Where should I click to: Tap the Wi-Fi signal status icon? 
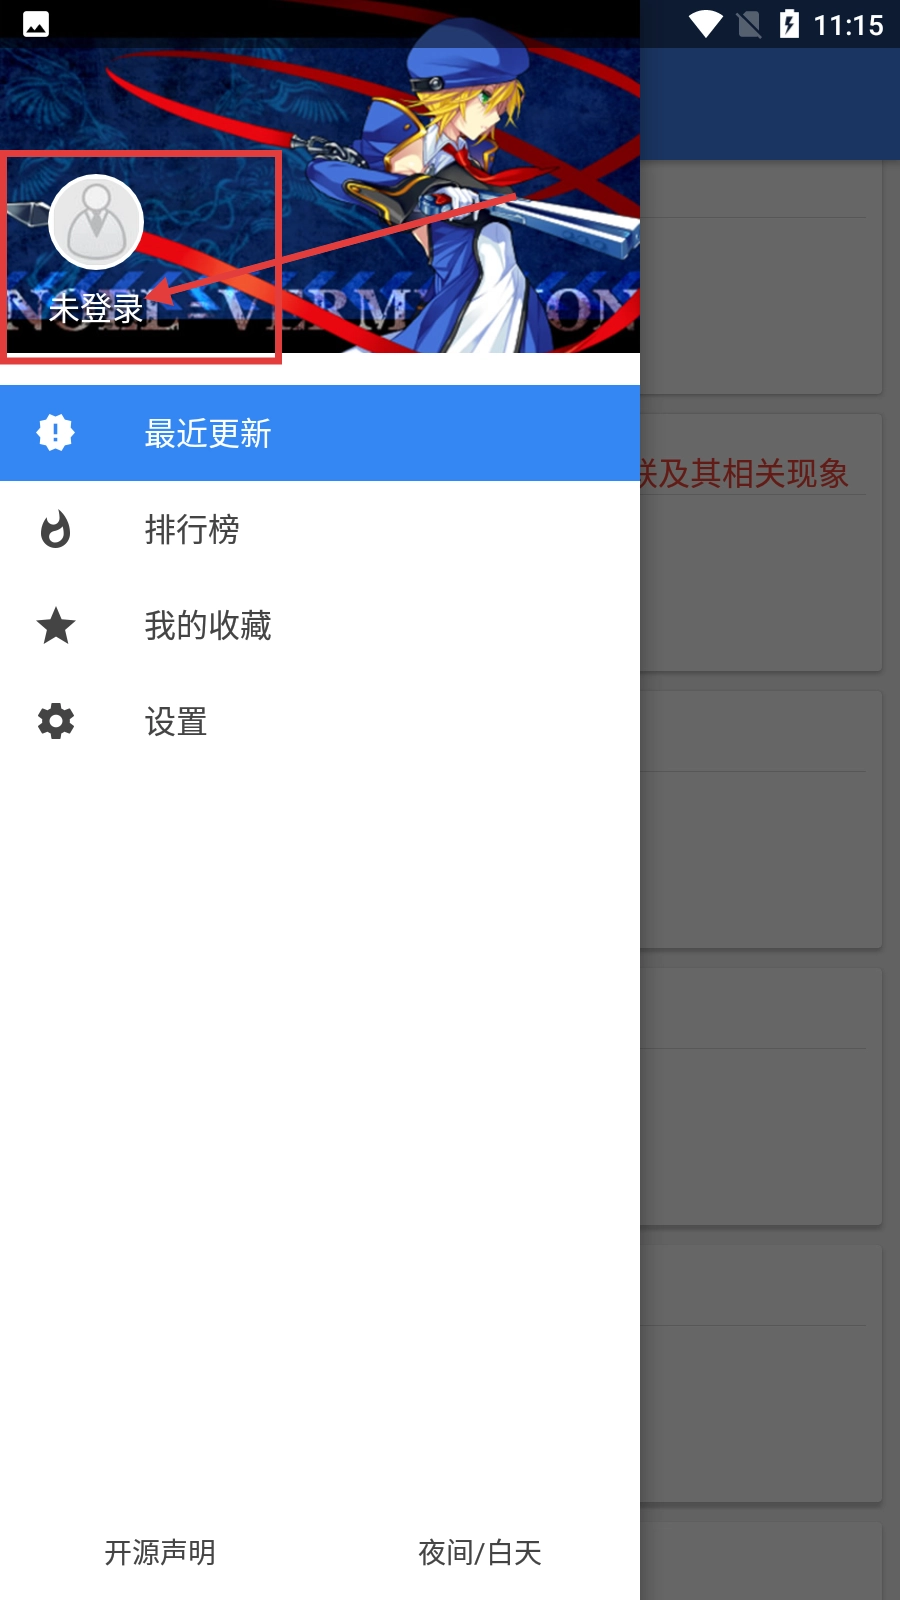(706, 24)
